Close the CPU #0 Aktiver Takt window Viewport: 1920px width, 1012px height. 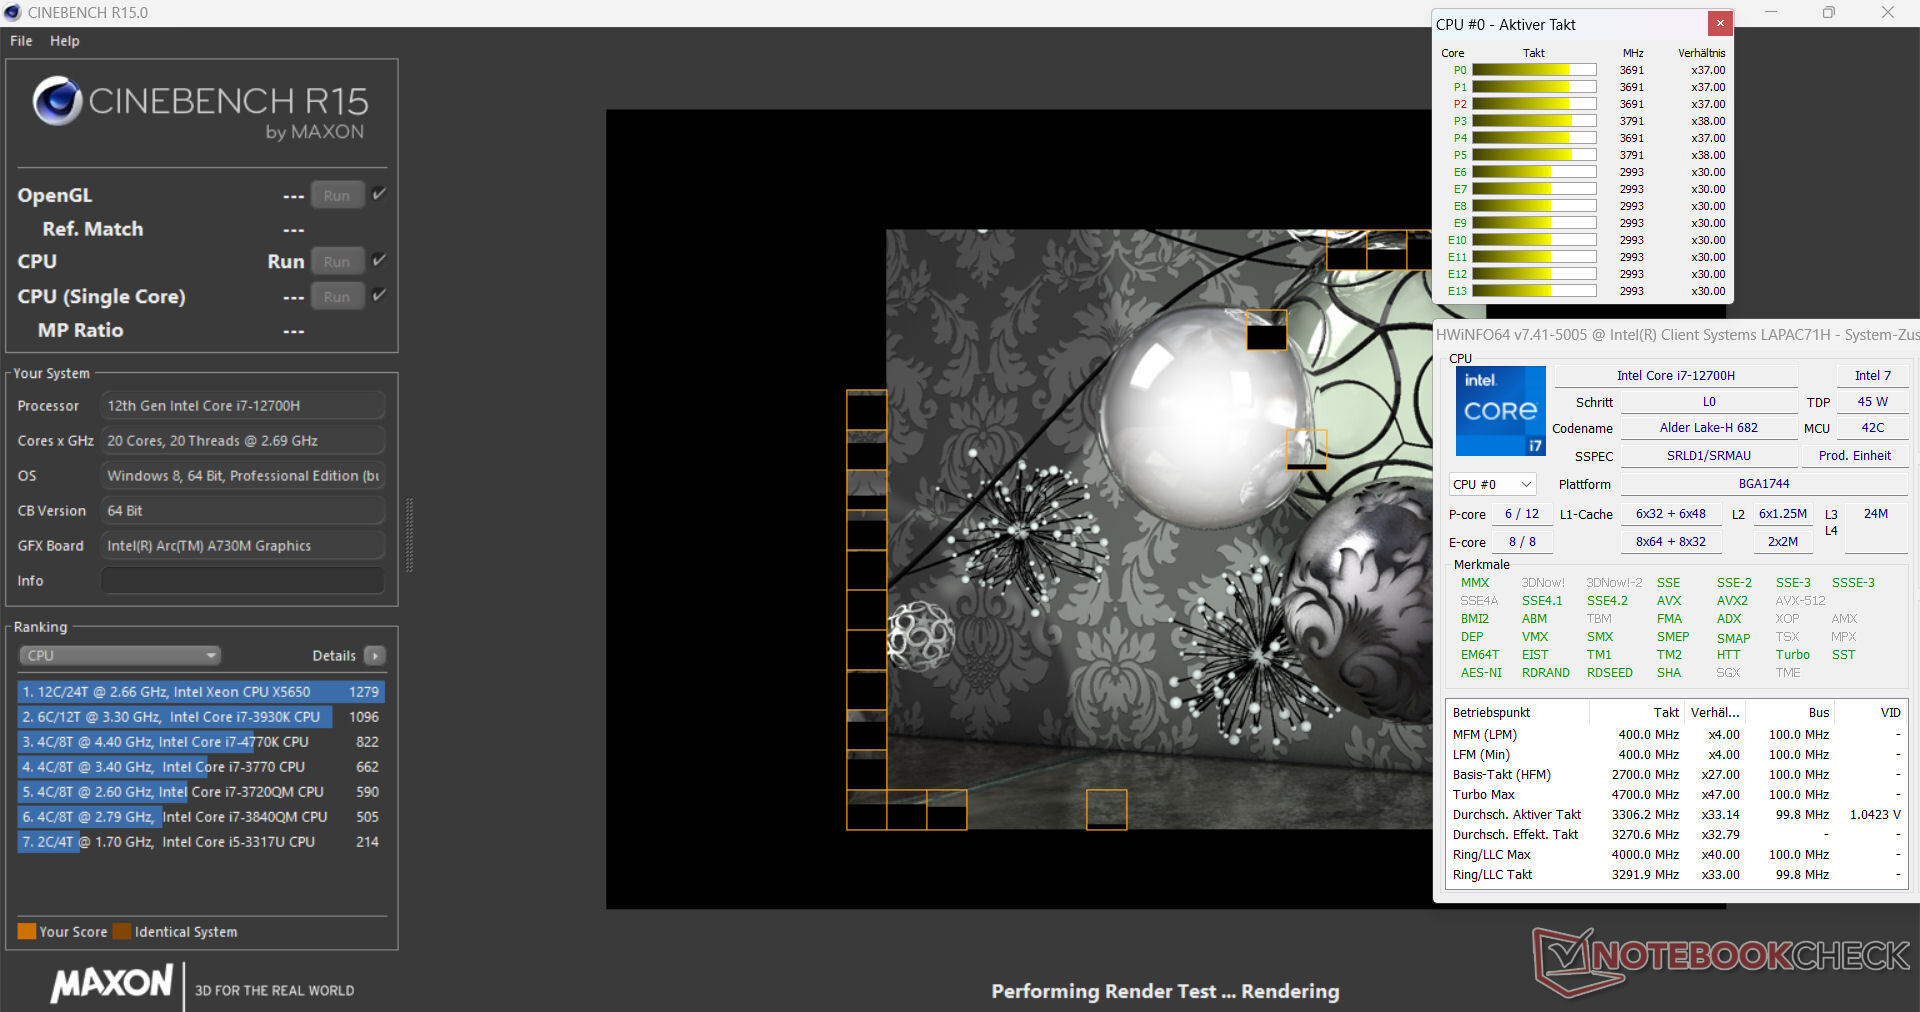pyautogui.click(x=1719, y=23)
